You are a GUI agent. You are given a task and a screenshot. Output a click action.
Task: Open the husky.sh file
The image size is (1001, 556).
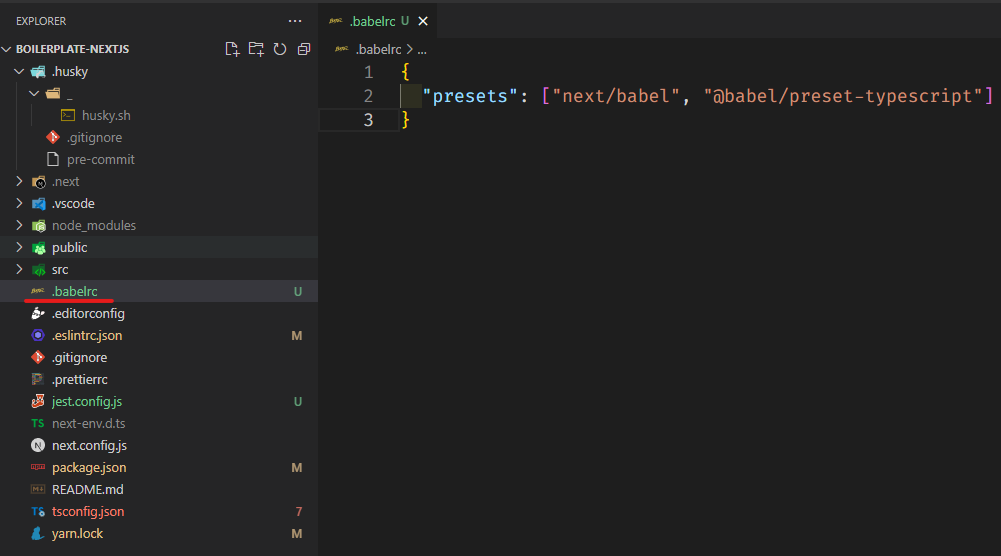tap(106, 116)
